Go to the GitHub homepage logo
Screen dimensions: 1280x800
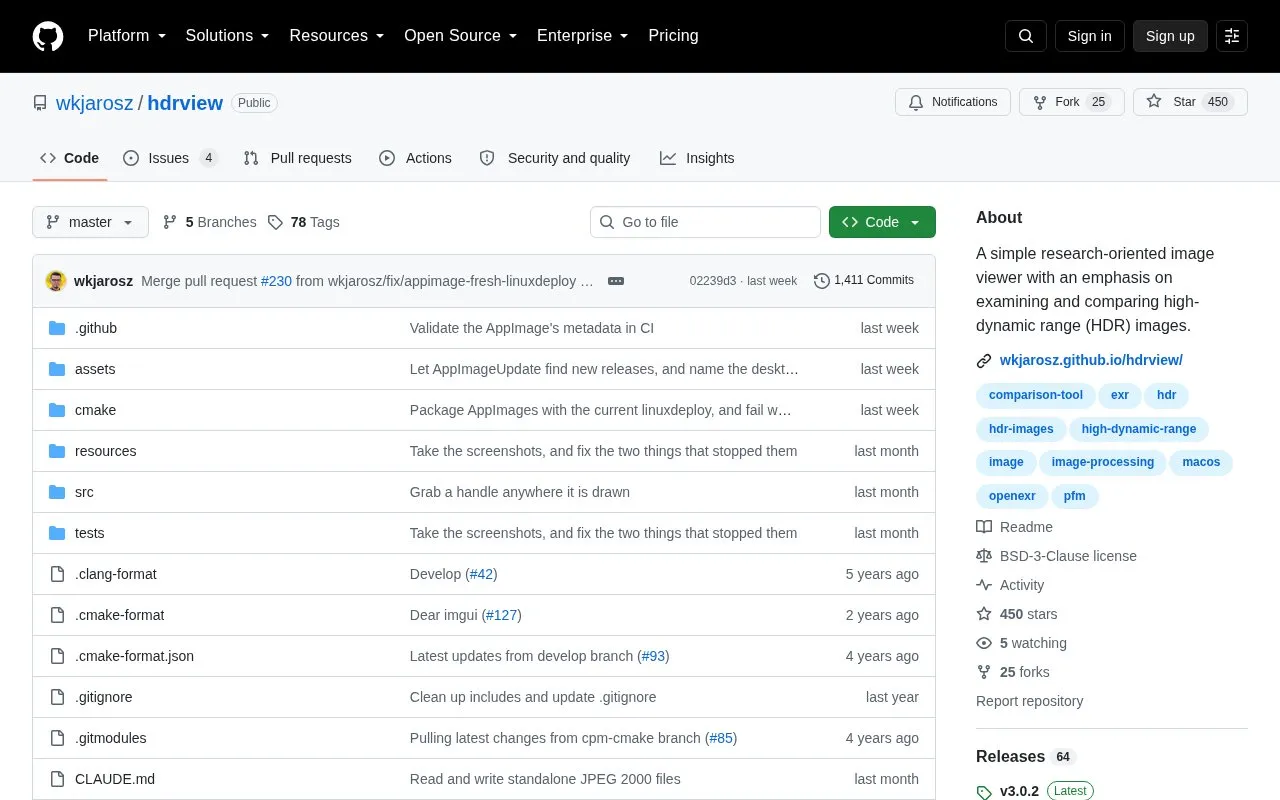[x=48, y=36]
